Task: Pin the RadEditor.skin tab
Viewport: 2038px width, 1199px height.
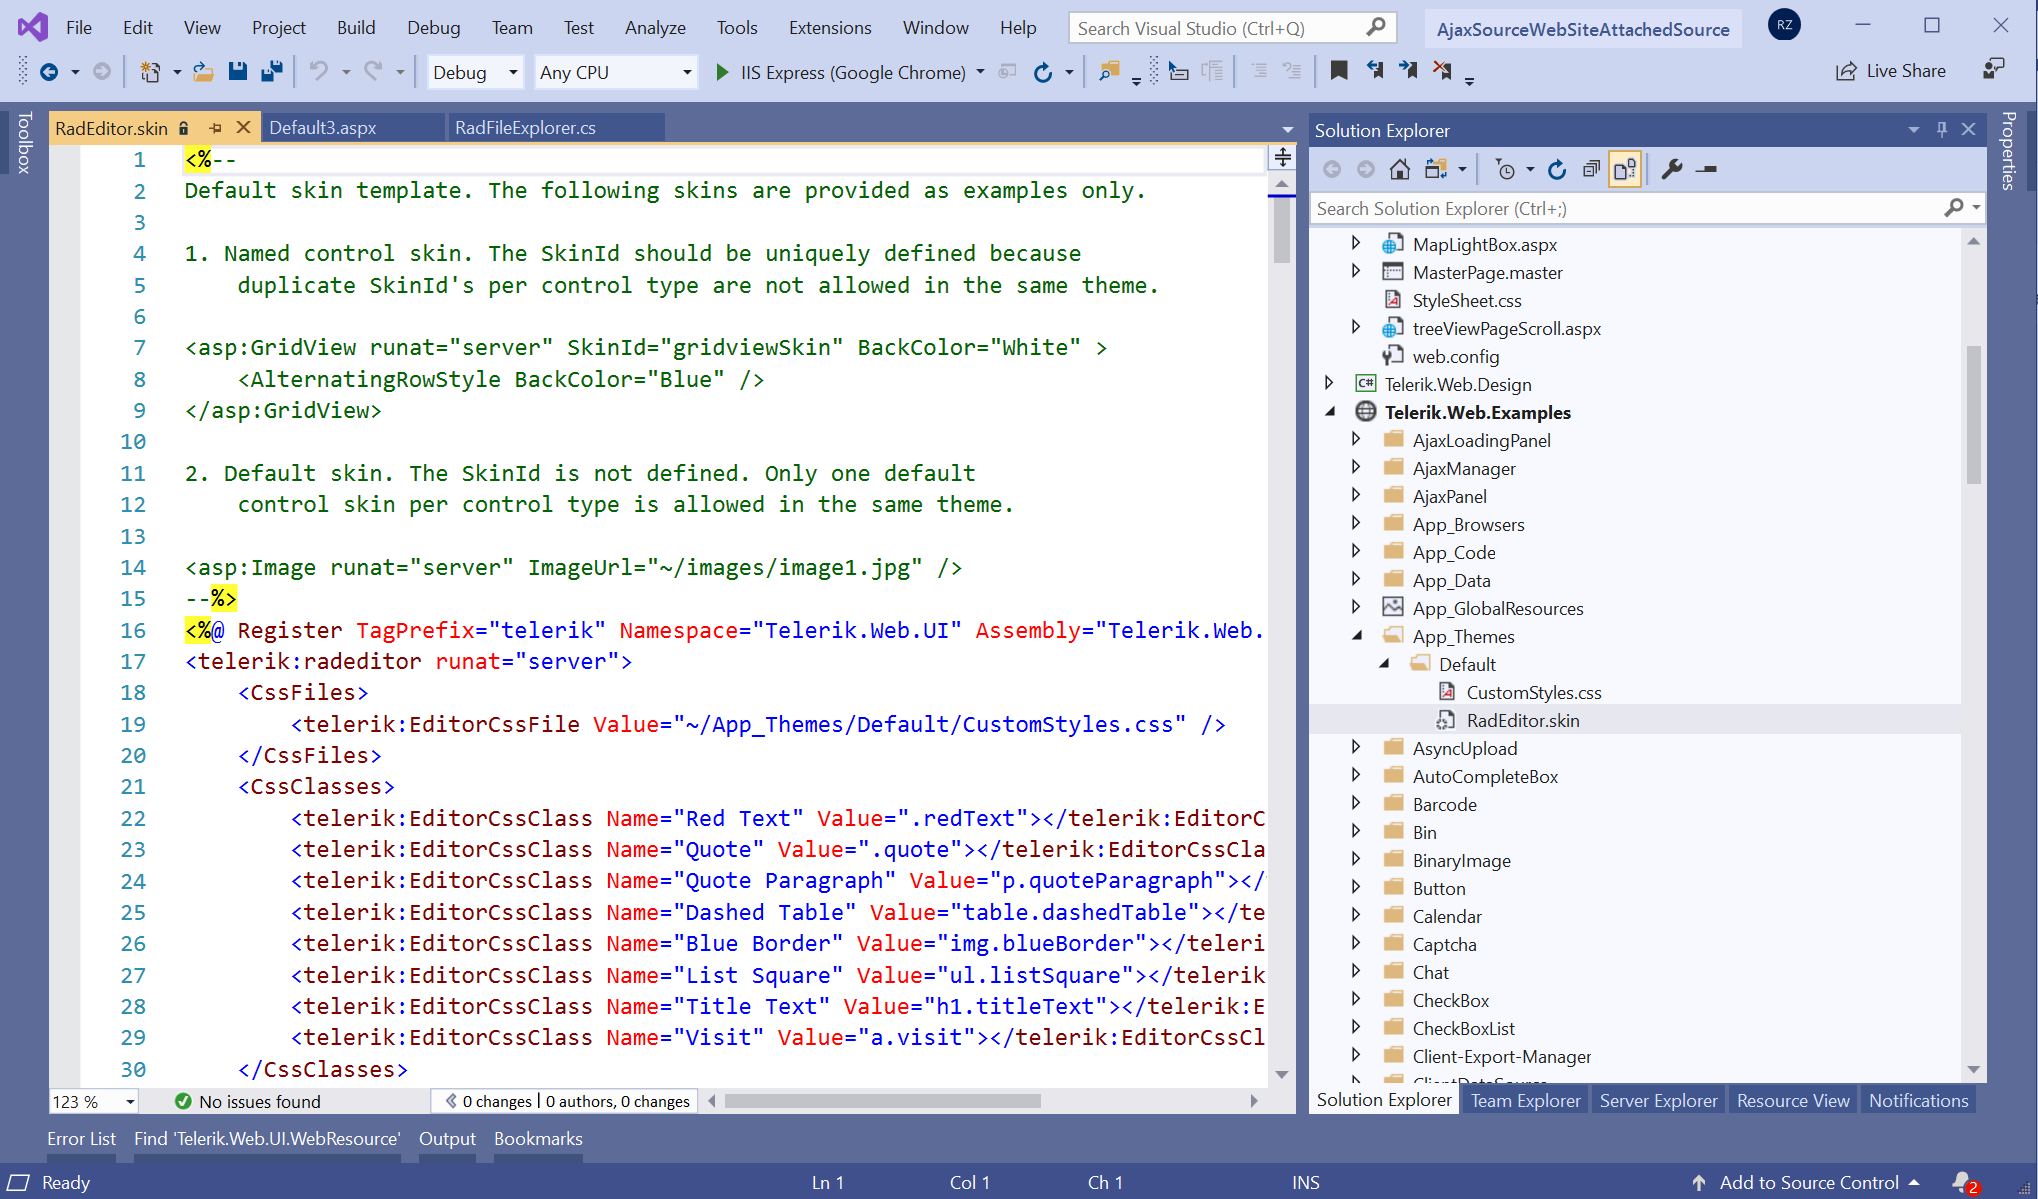Action: coord(215,128)
